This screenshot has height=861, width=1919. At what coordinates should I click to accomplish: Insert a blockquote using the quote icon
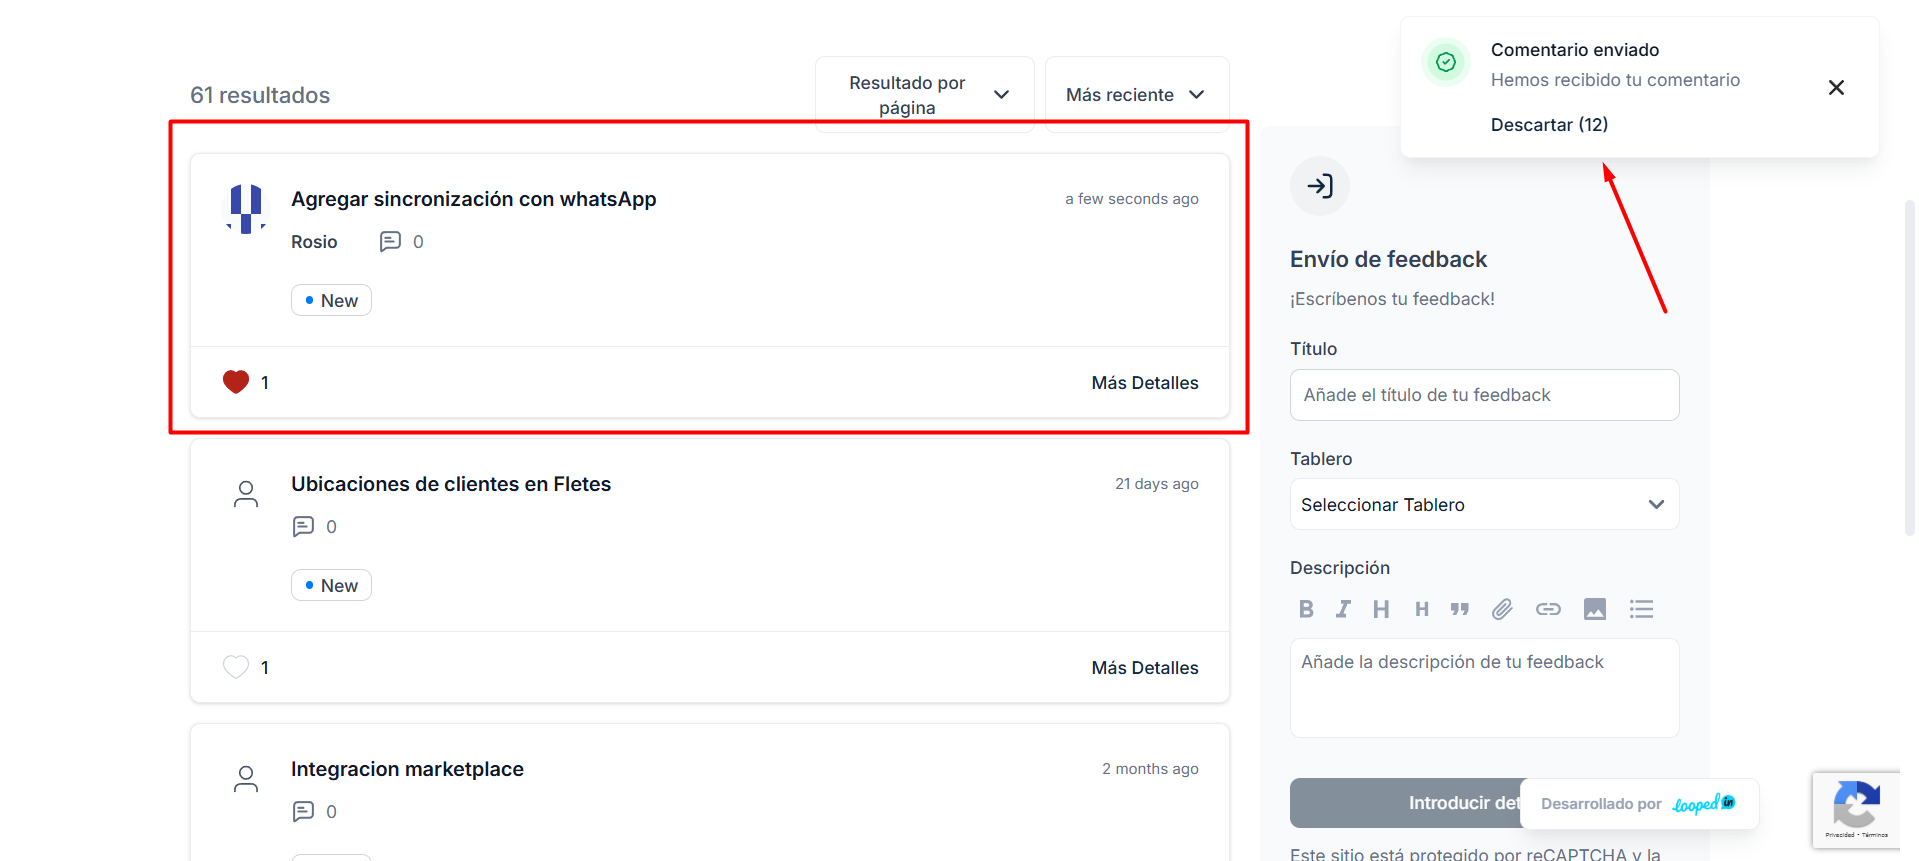[x=1460, y=609]
